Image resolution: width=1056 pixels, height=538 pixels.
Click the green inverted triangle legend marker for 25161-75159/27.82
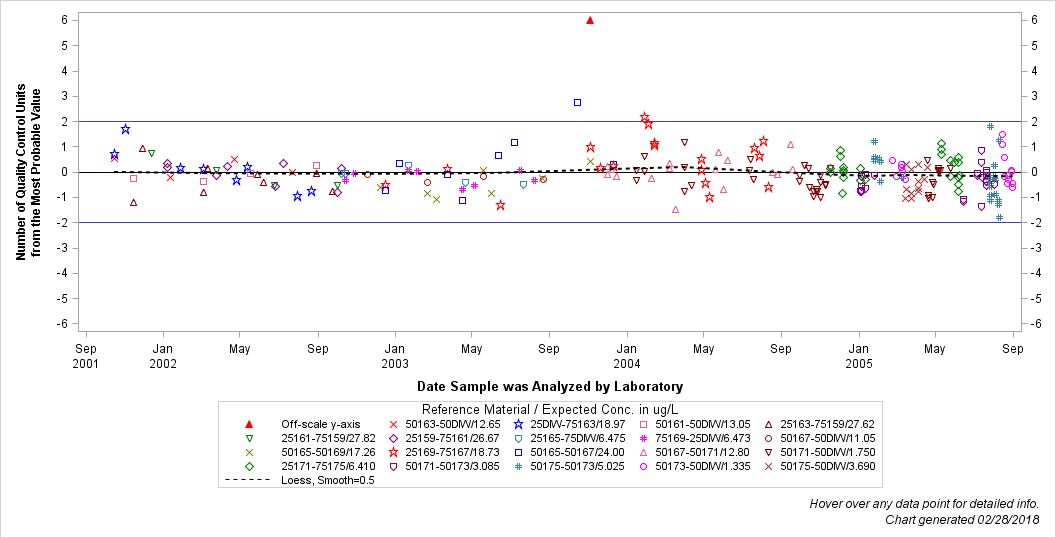coord(249,438)
